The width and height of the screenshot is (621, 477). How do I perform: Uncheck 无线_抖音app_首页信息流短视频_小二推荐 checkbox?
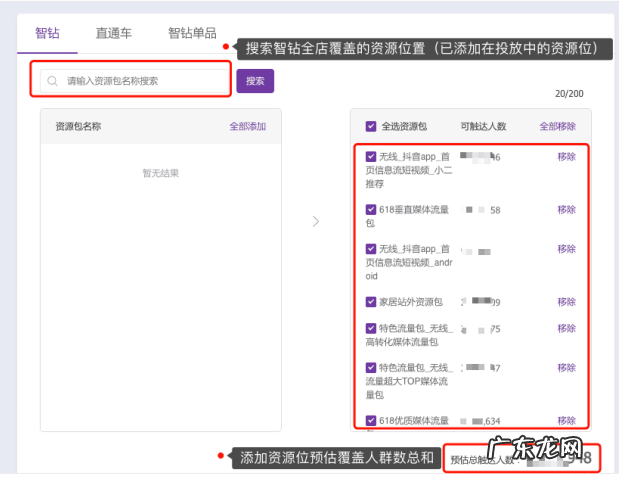click(371, 156)
